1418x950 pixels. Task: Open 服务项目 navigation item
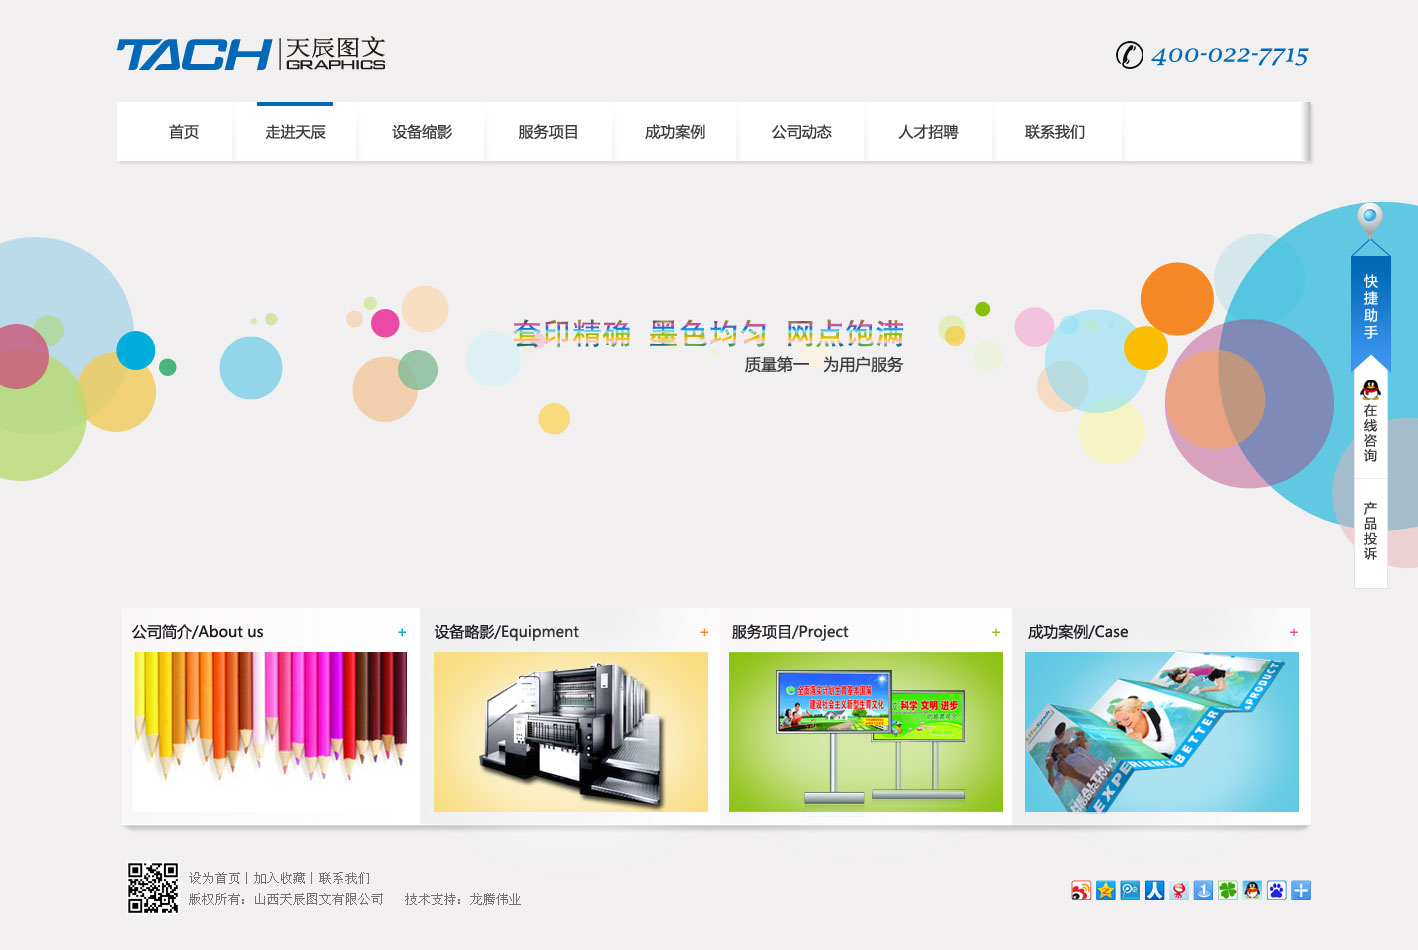pos(548,132)
